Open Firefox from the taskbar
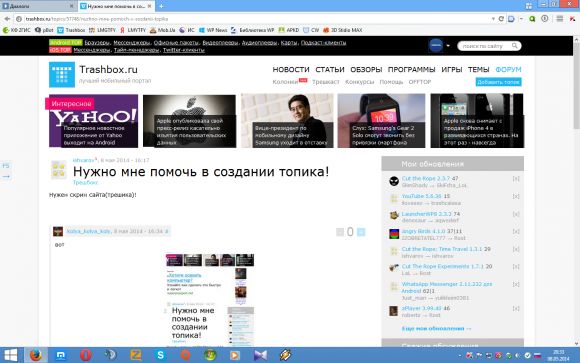The image size is (580, 363). (36, 355)
